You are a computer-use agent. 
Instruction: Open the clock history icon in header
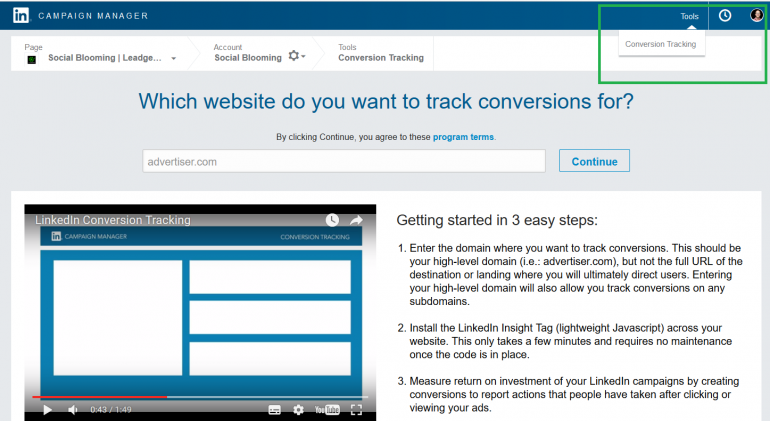pos(725,16)
